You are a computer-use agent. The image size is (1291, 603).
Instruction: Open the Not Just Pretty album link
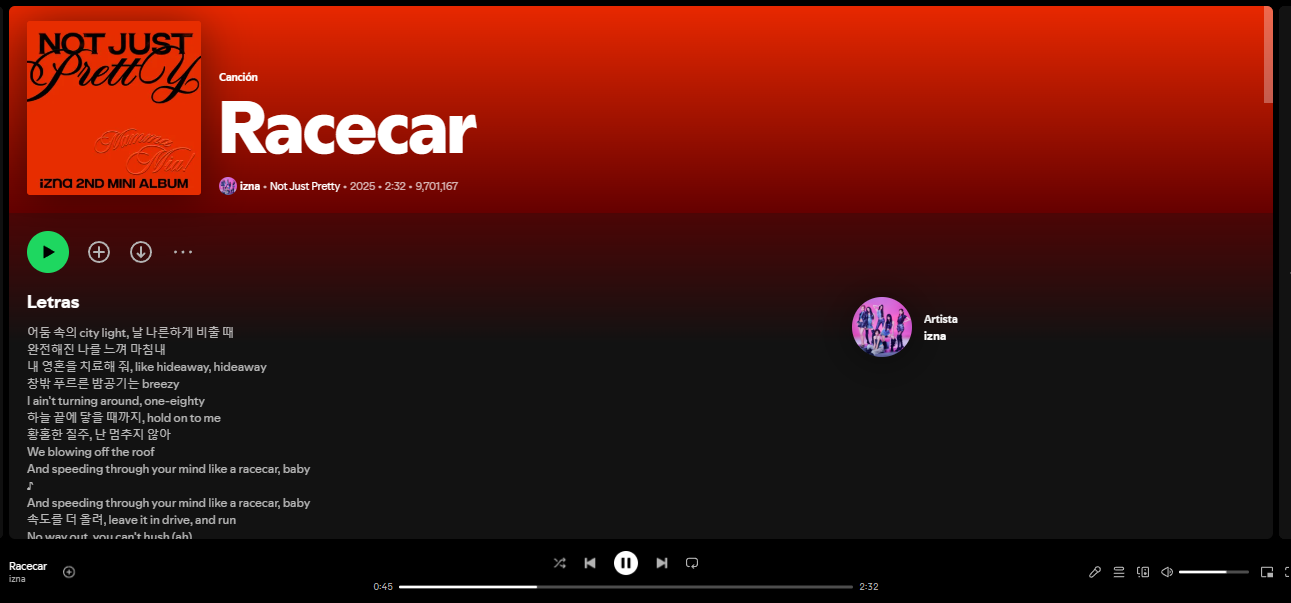click(305, 186)
